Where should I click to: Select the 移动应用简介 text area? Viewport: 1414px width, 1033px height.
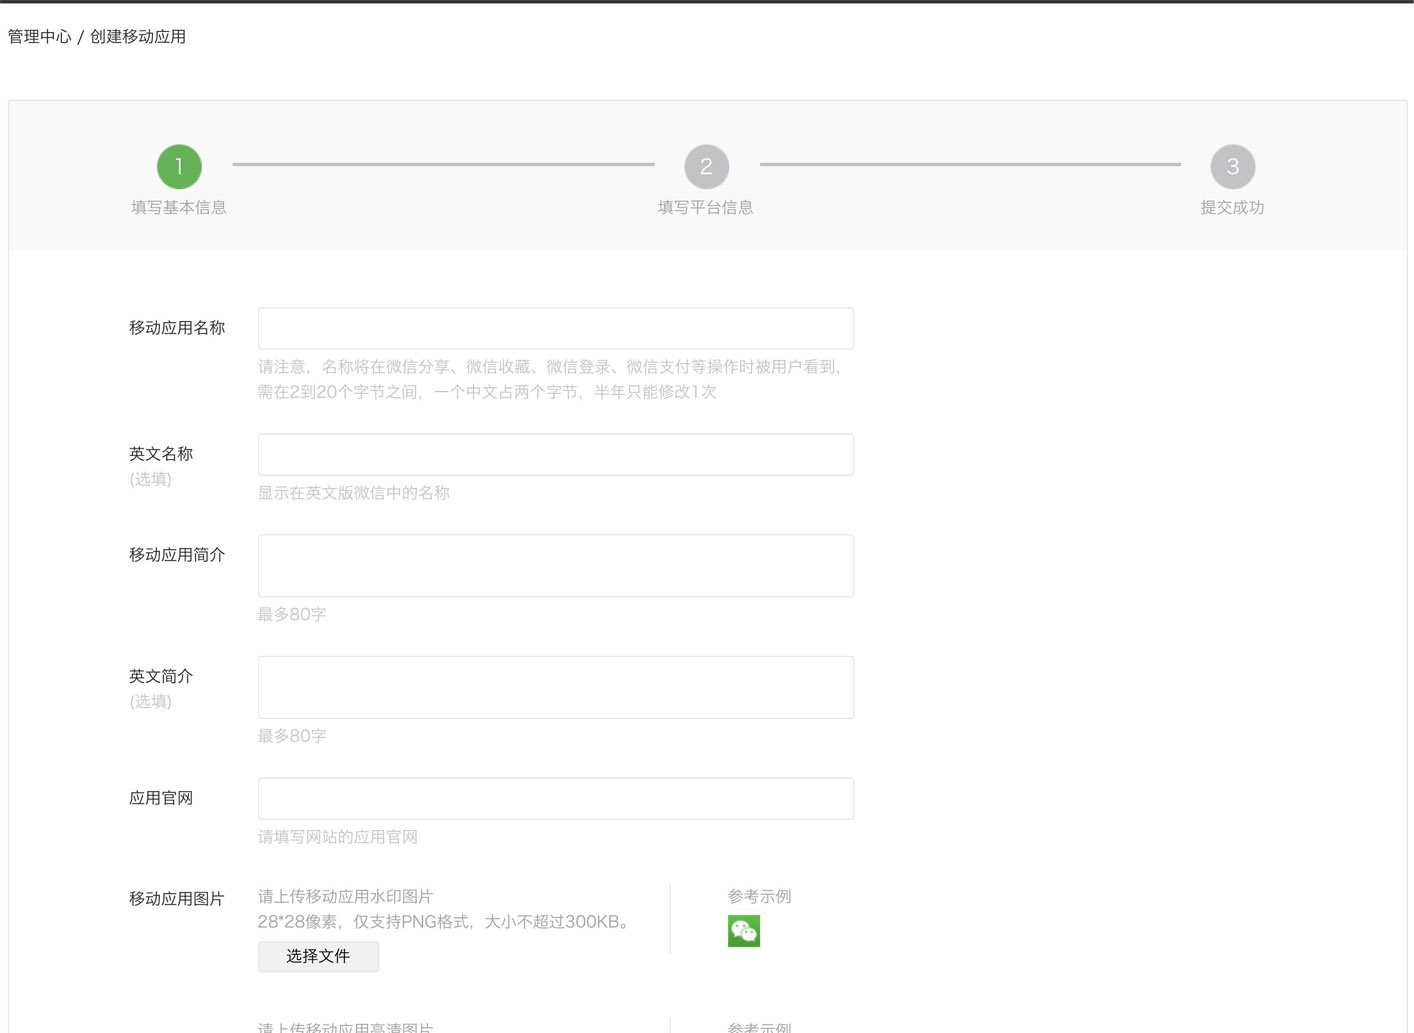tap(555, 566)
